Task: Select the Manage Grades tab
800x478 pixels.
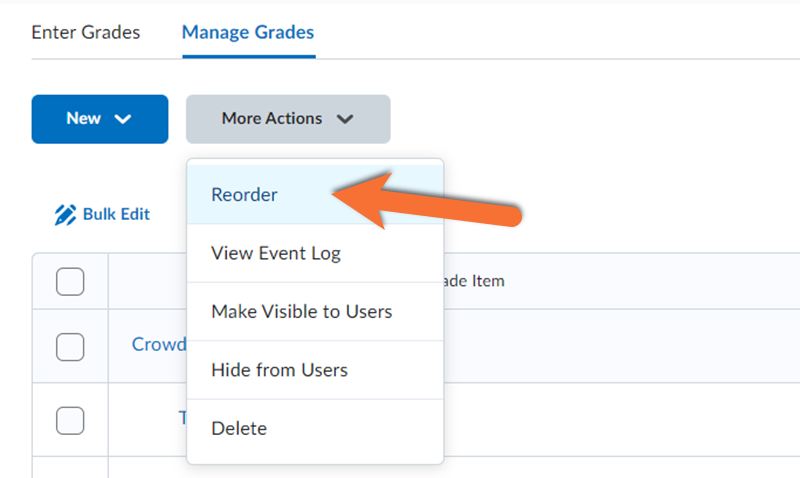Action: click(x=248, y=32)
